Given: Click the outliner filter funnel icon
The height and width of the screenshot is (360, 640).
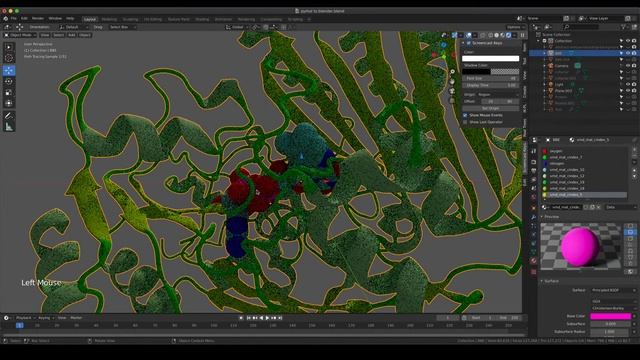Looking at the screenshot, I should 623,27.
